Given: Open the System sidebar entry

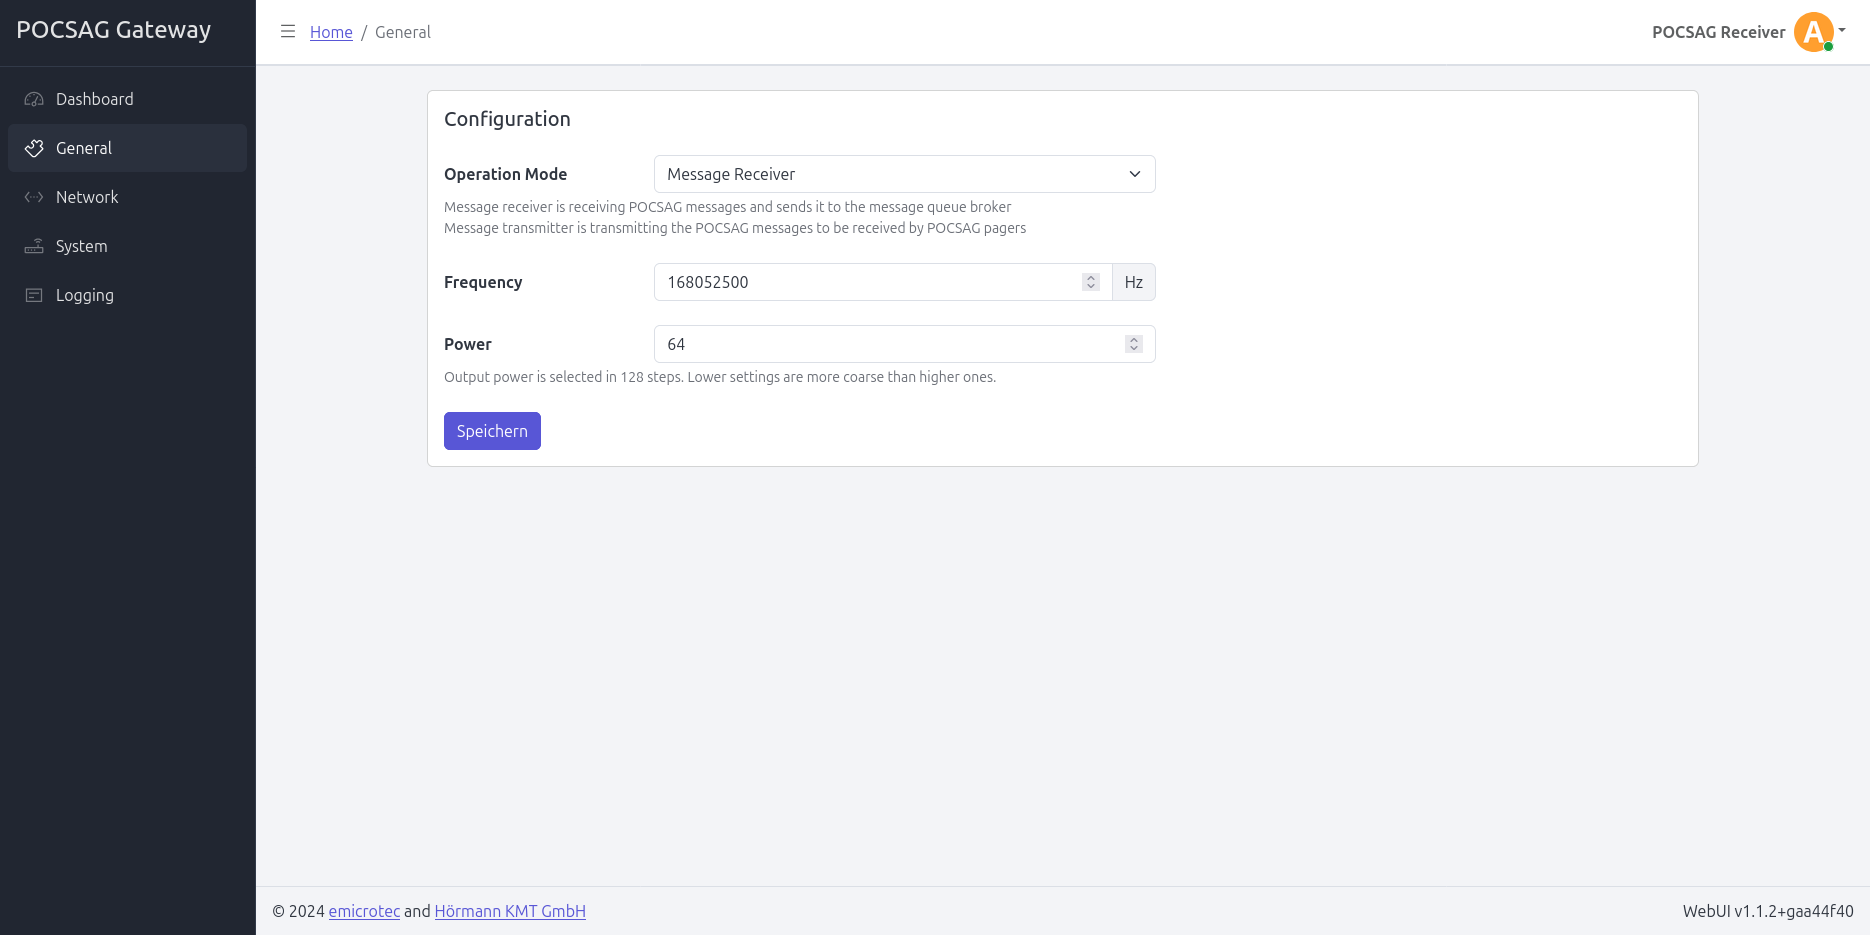Looking at the screenshot, I should pos(81,246).
